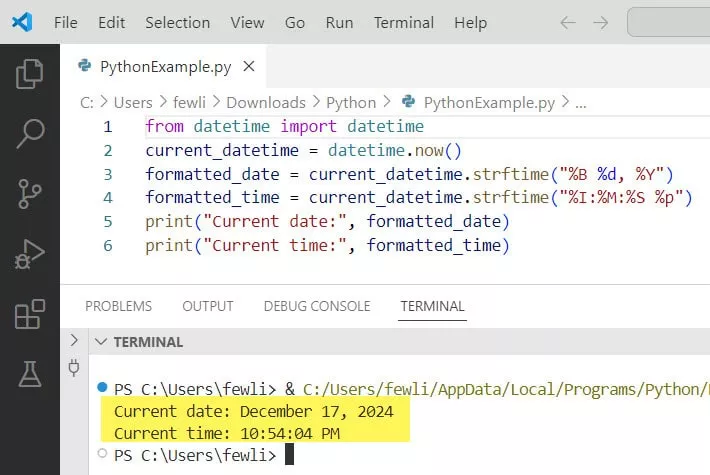The width and height of the screenshot is (710, 475).
Task: Click the command center search box
Action: [668, 22]
